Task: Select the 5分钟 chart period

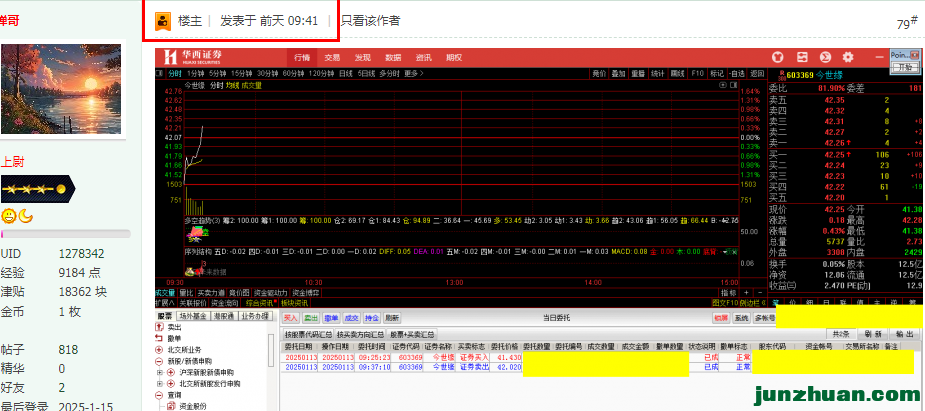Action: (218, 74)
